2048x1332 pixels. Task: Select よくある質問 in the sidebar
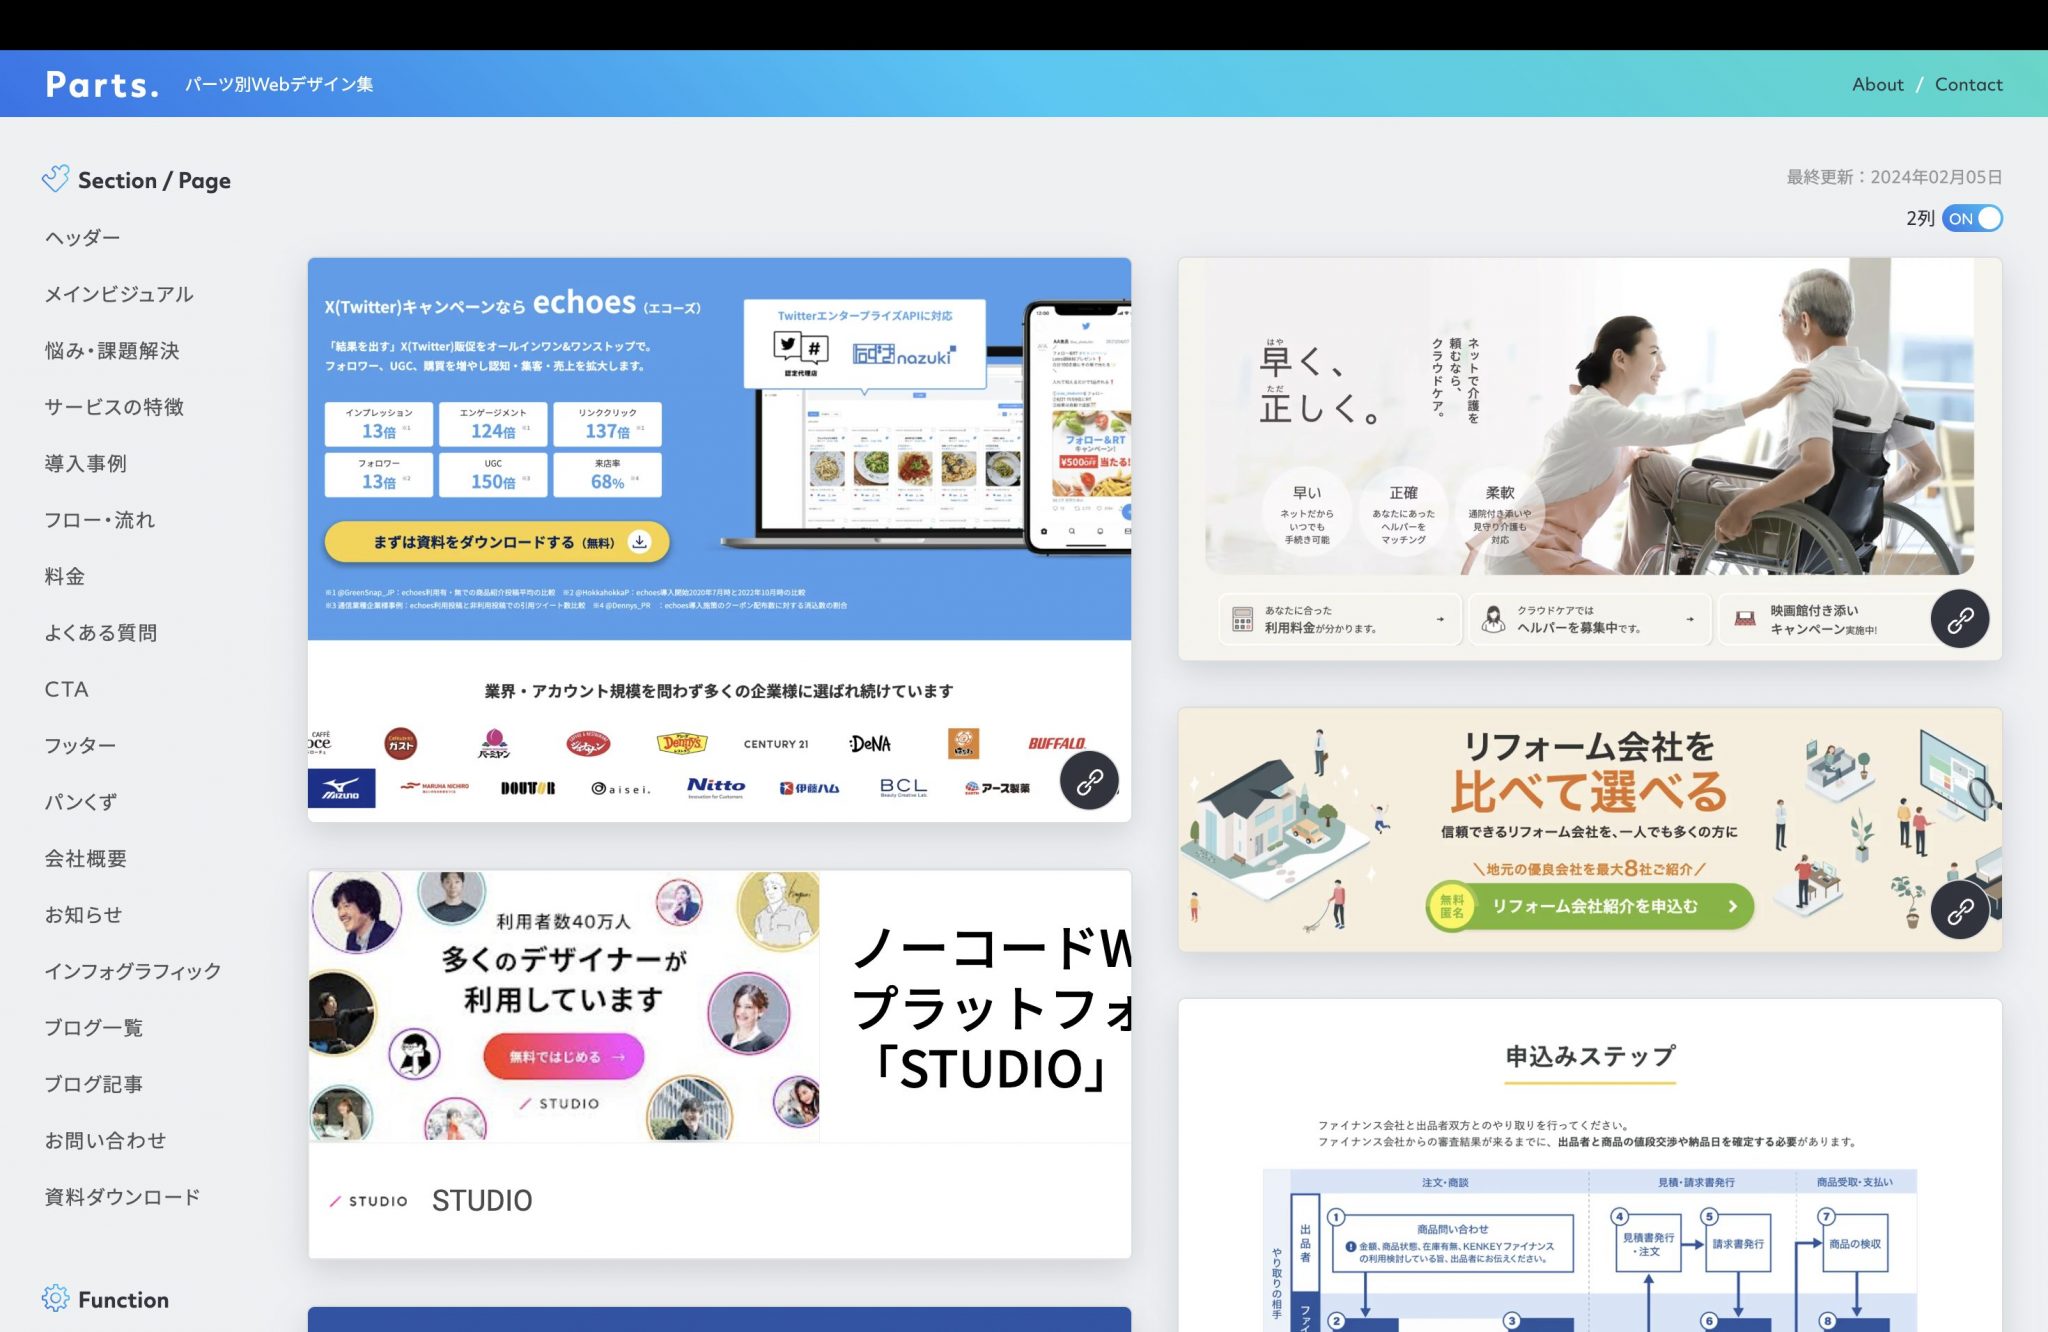click(x=100, y=632)
